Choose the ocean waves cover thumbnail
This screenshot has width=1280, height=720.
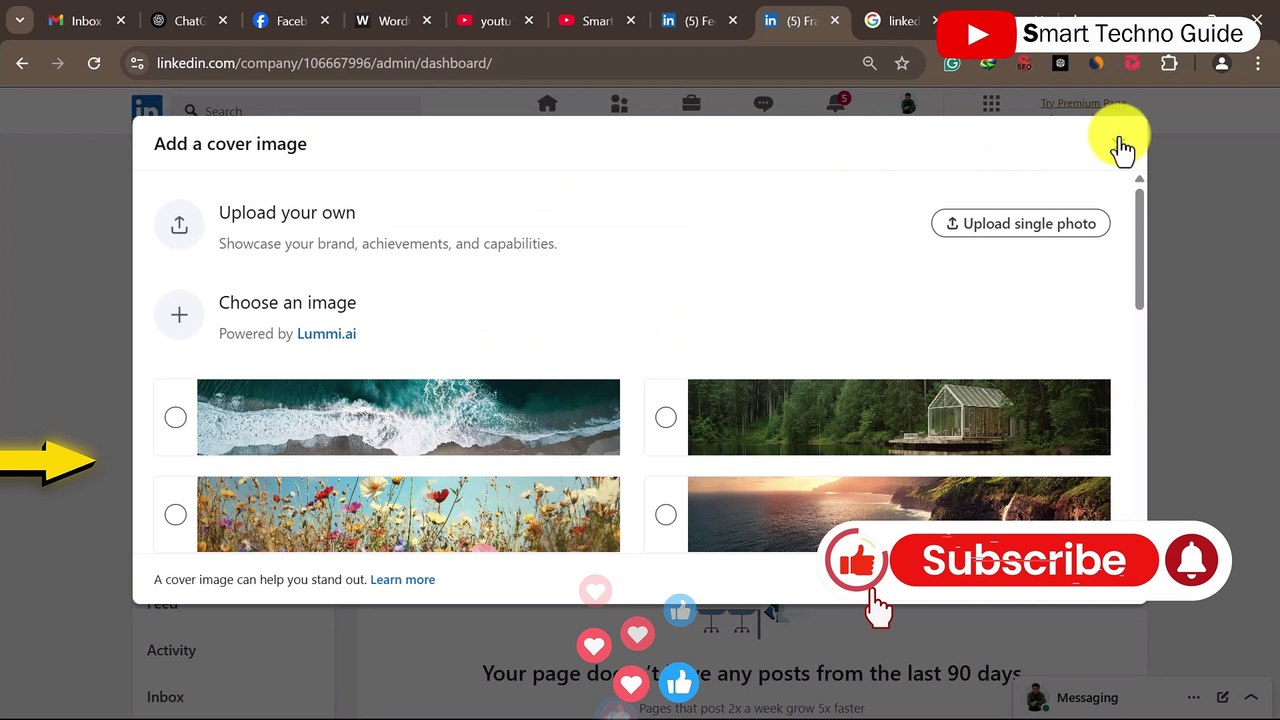pyautogui.click(x=408, y=417)
